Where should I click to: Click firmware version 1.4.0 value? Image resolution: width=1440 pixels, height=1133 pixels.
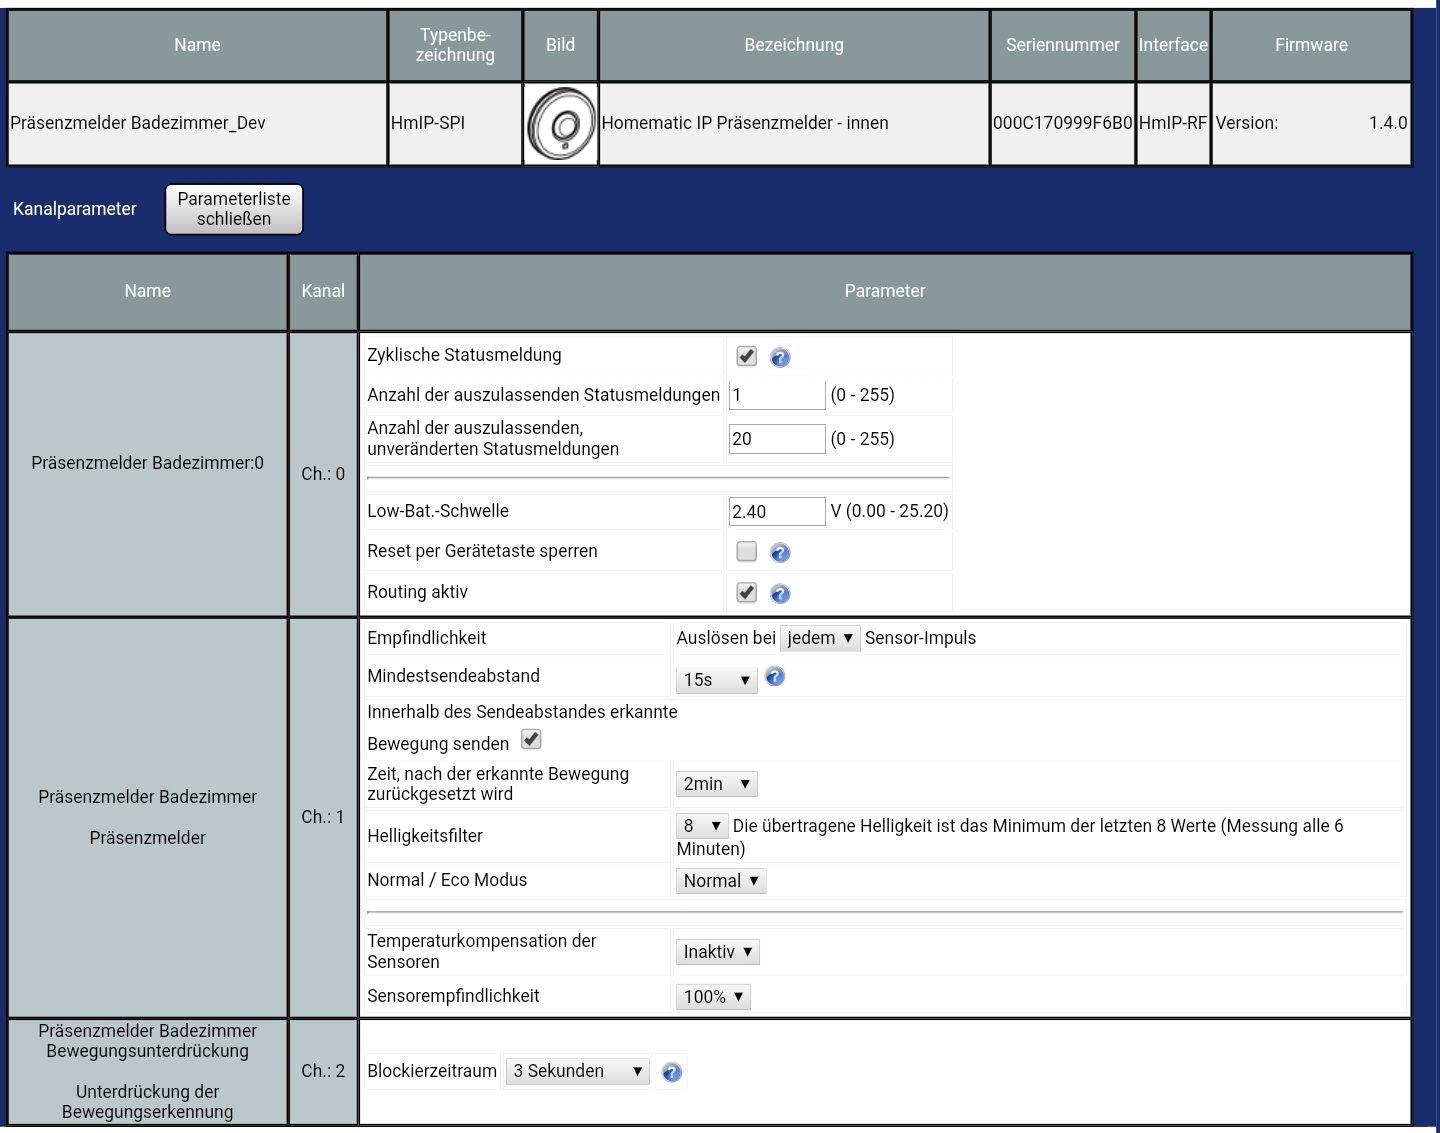point(1388,123)
